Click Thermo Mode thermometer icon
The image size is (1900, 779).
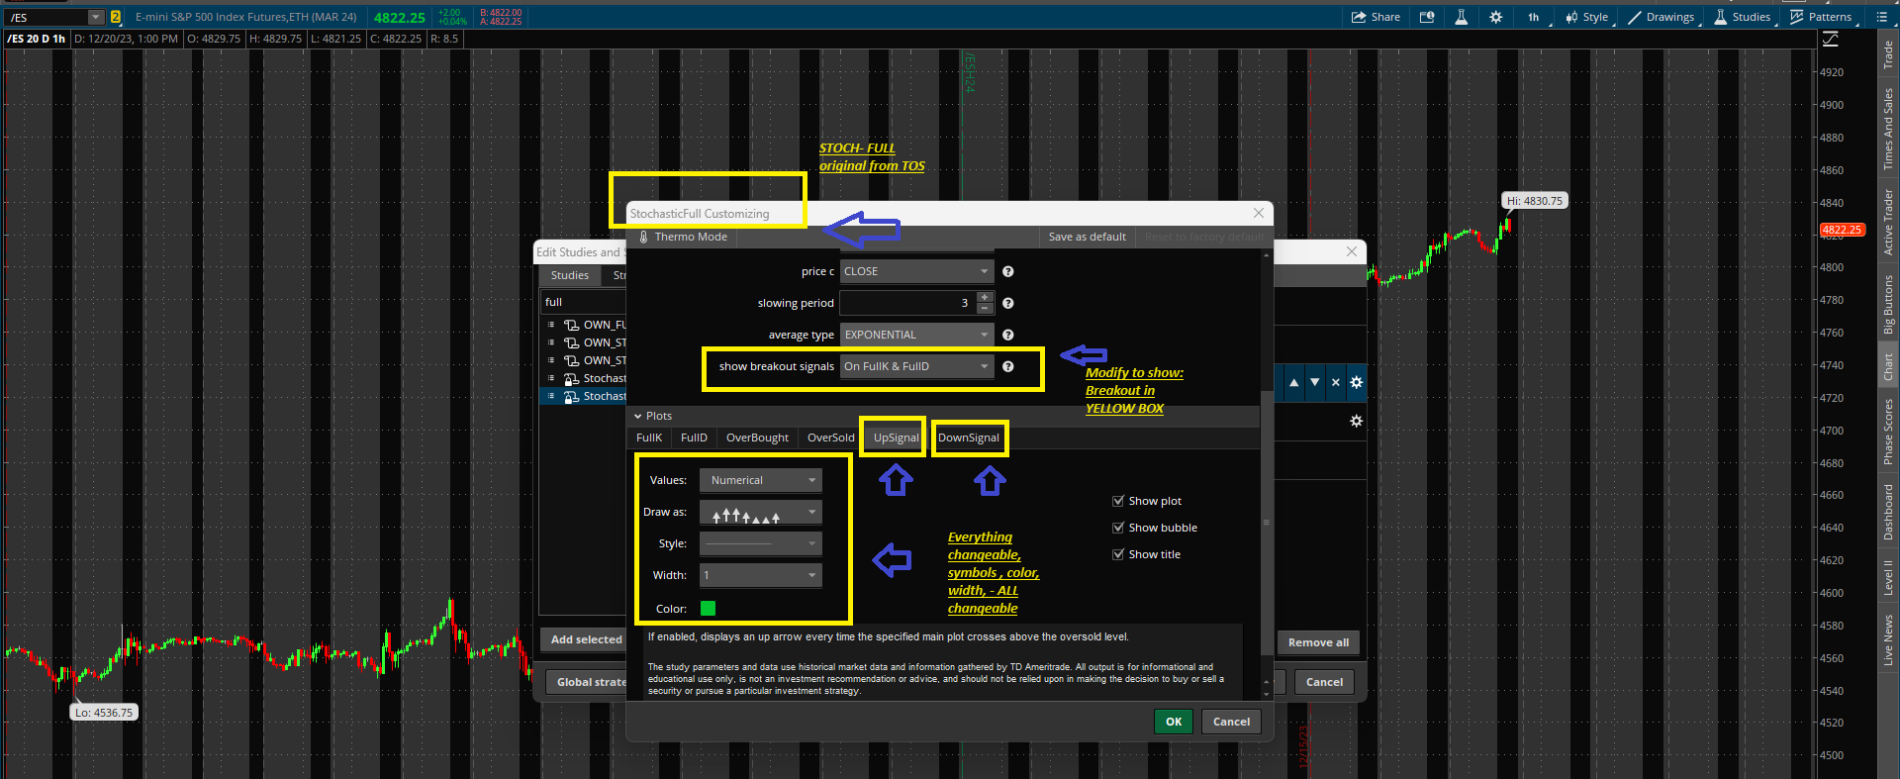[x=644, y=237]
